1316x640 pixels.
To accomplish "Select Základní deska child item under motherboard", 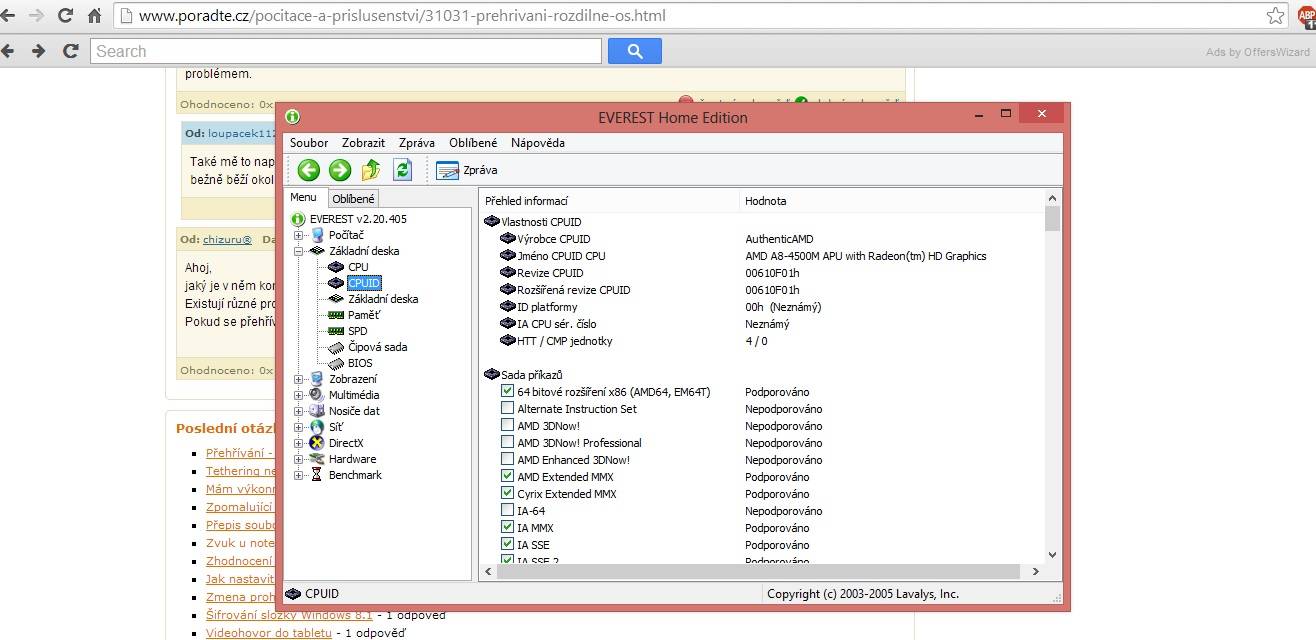I will click(383, 299).
